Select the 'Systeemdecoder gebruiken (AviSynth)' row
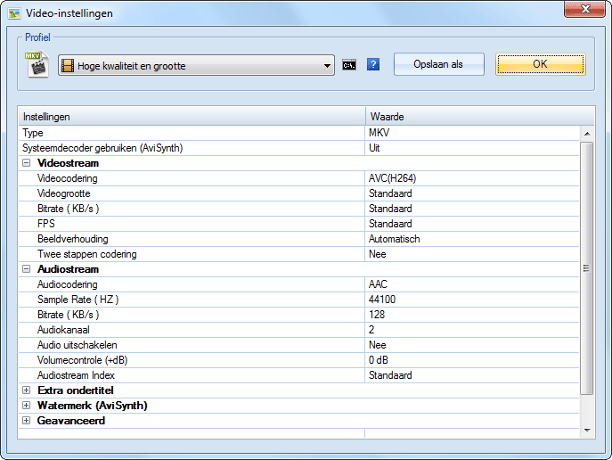Screen dimensions: 612x460 (299, 148)
